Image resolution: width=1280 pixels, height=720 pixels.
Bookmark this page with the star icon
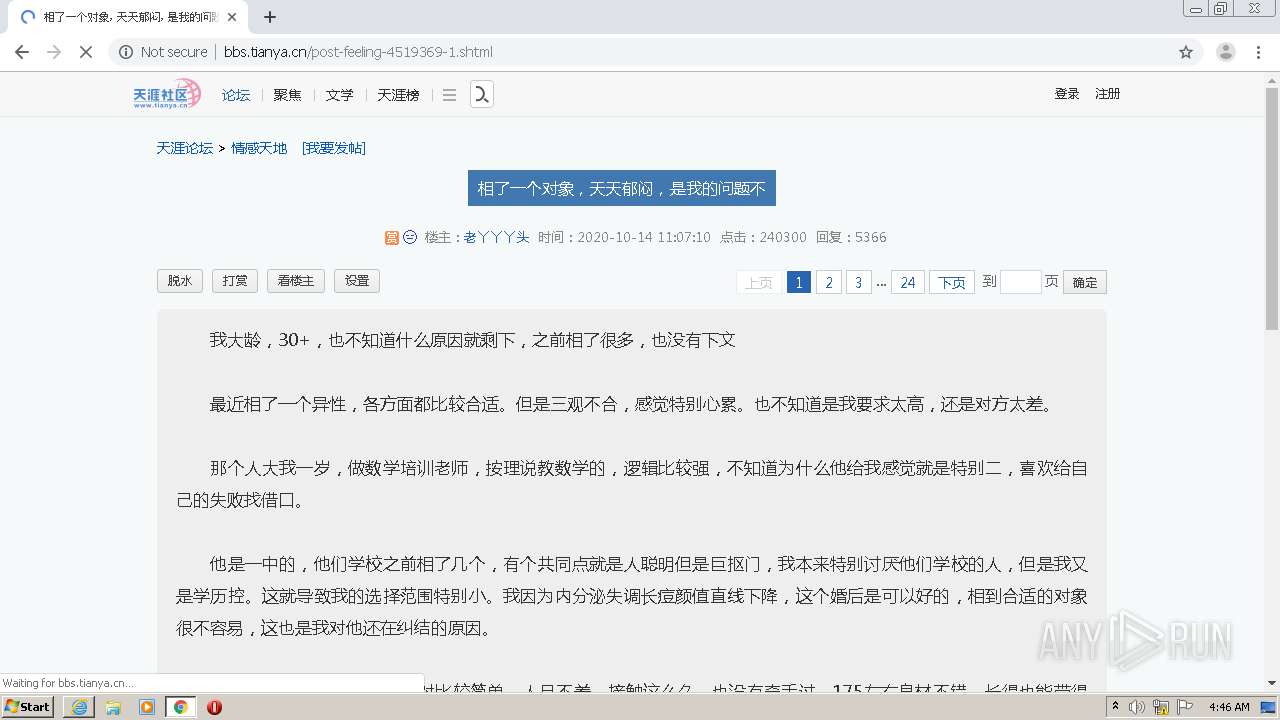pos(1186,52)
